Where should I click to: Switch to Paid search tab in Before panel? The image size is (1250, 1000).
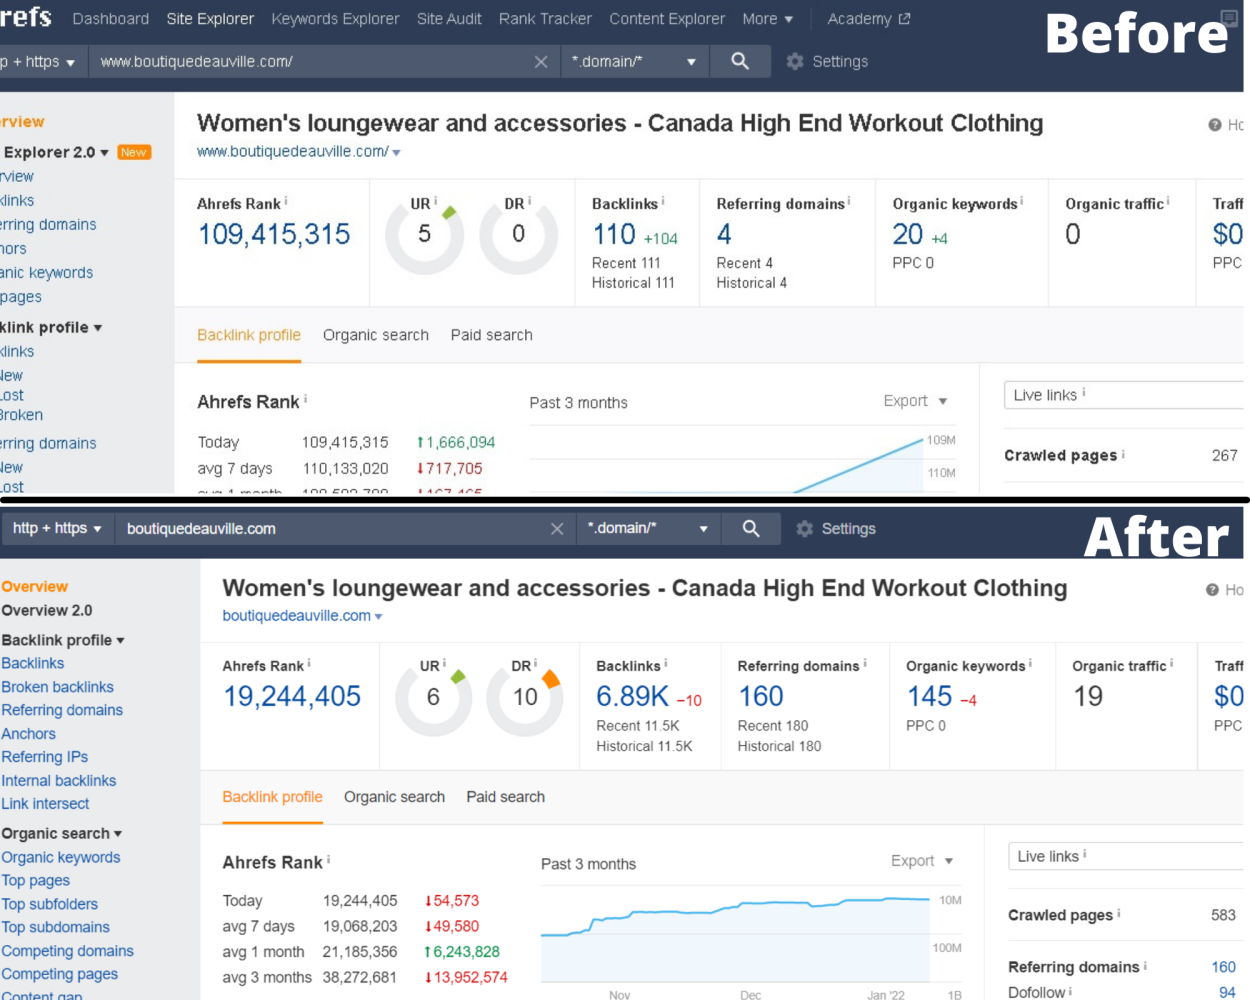492,335
